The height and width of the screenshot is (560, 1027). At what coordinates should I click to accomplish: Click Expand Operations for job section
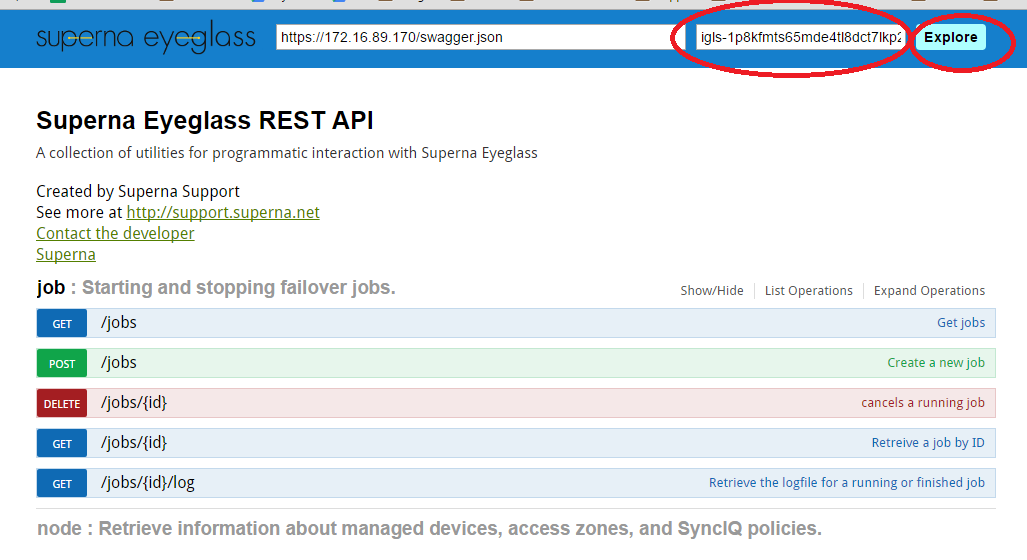pos(929,291)
